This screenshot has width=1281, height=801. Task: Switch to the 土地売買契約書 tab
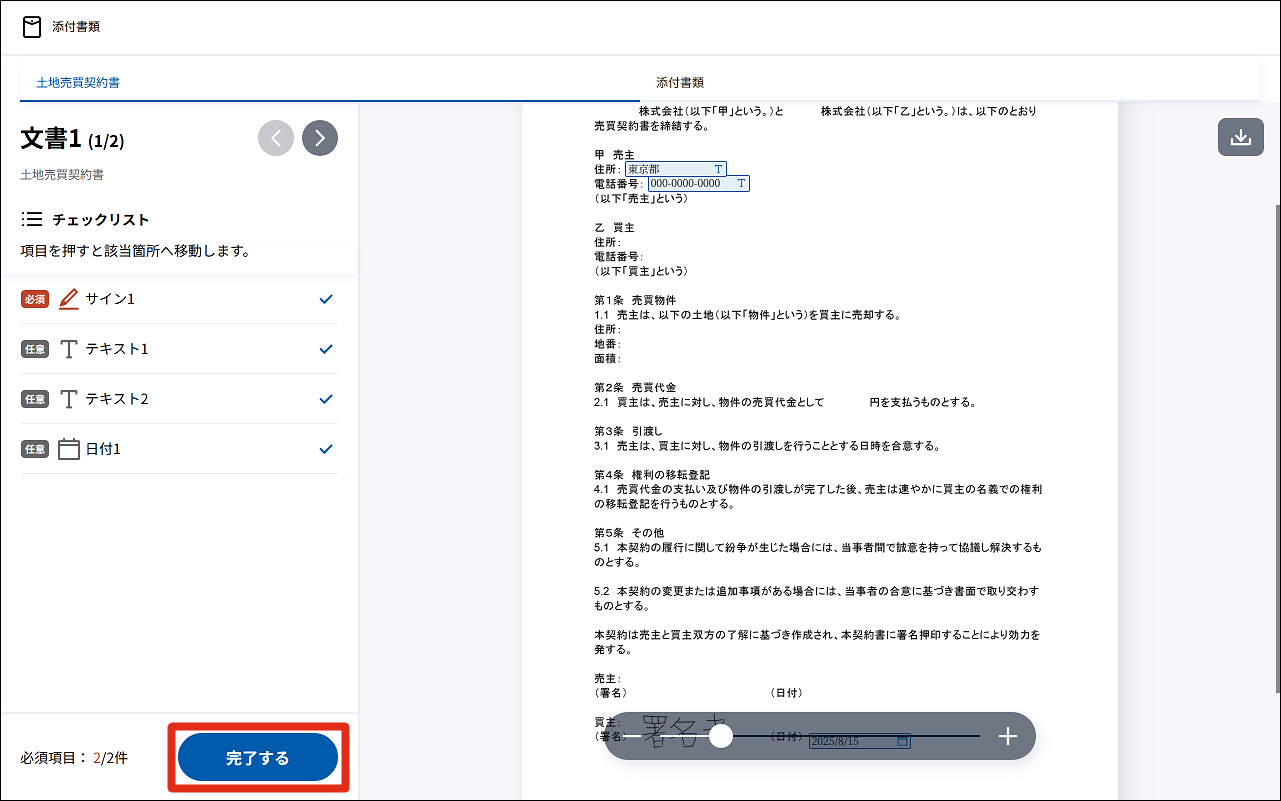78,83
